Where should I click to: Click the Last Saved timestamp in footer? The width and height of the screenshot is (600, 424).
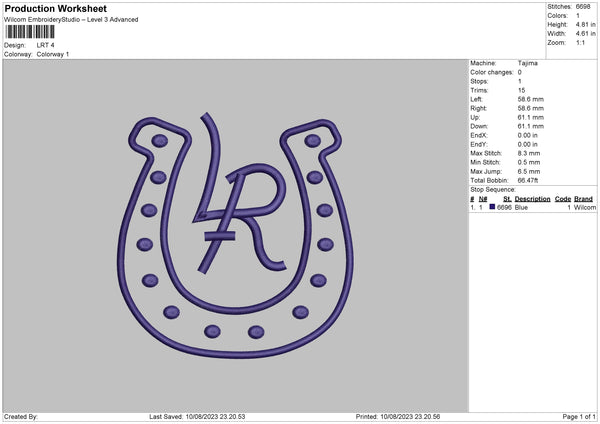(197, 416)
